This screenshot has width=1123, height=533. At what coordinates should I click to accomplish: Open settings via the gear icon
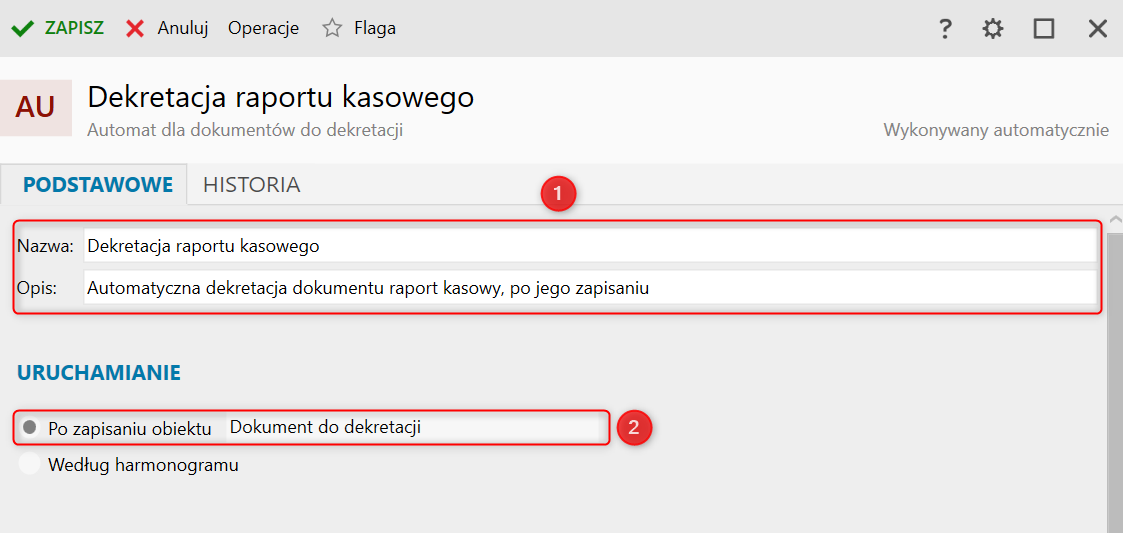992,29
